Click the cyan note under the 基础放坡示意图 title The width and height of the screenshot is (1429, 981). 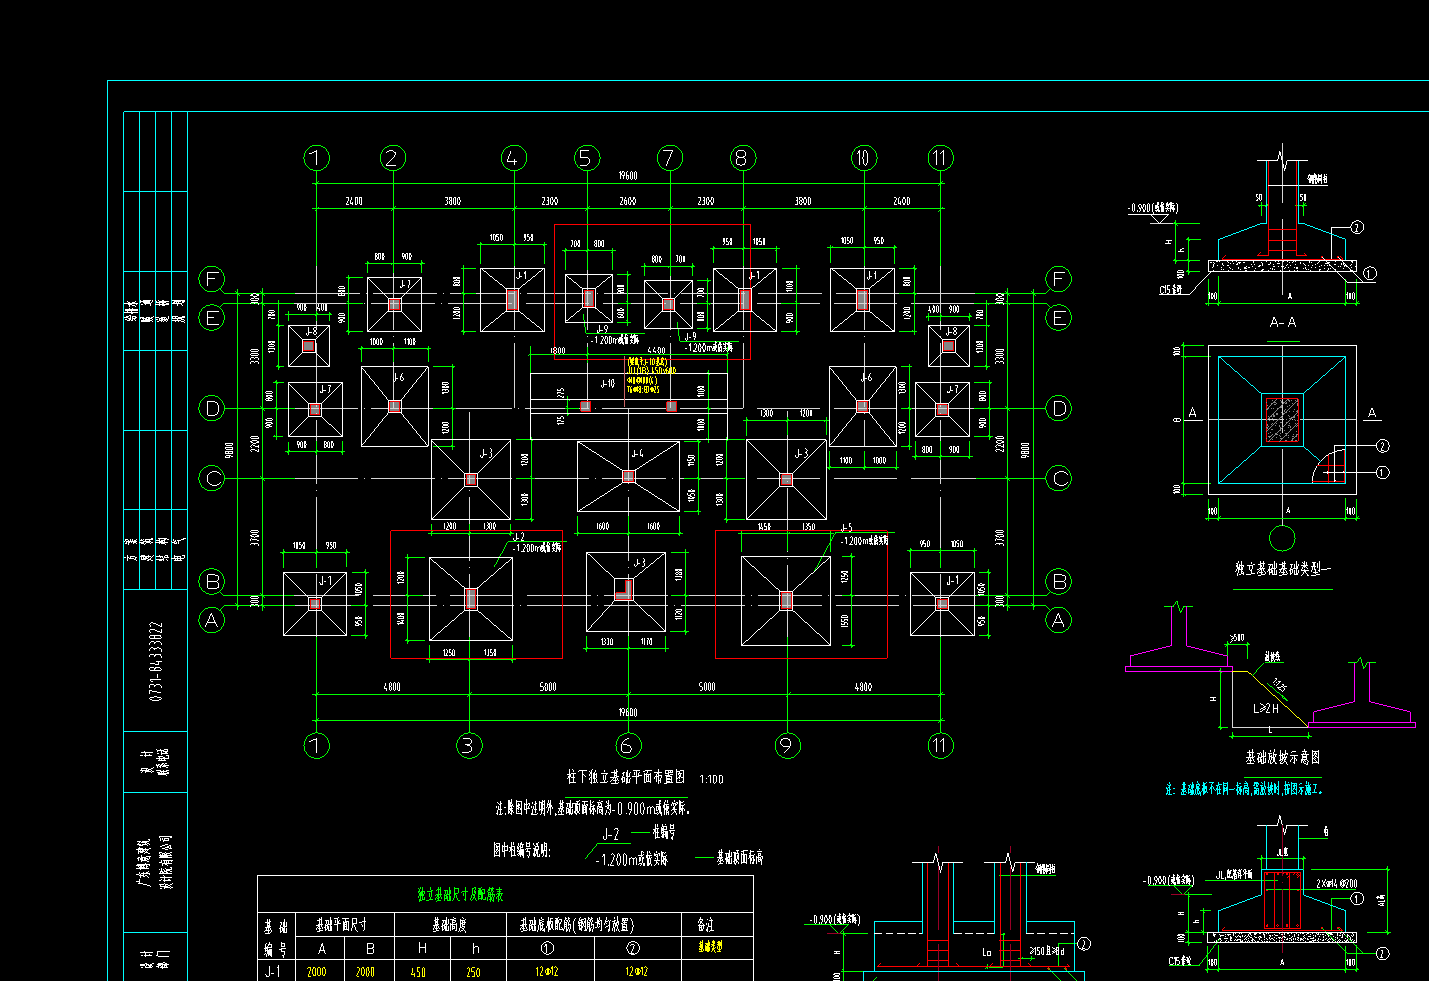pos(1244,789)
